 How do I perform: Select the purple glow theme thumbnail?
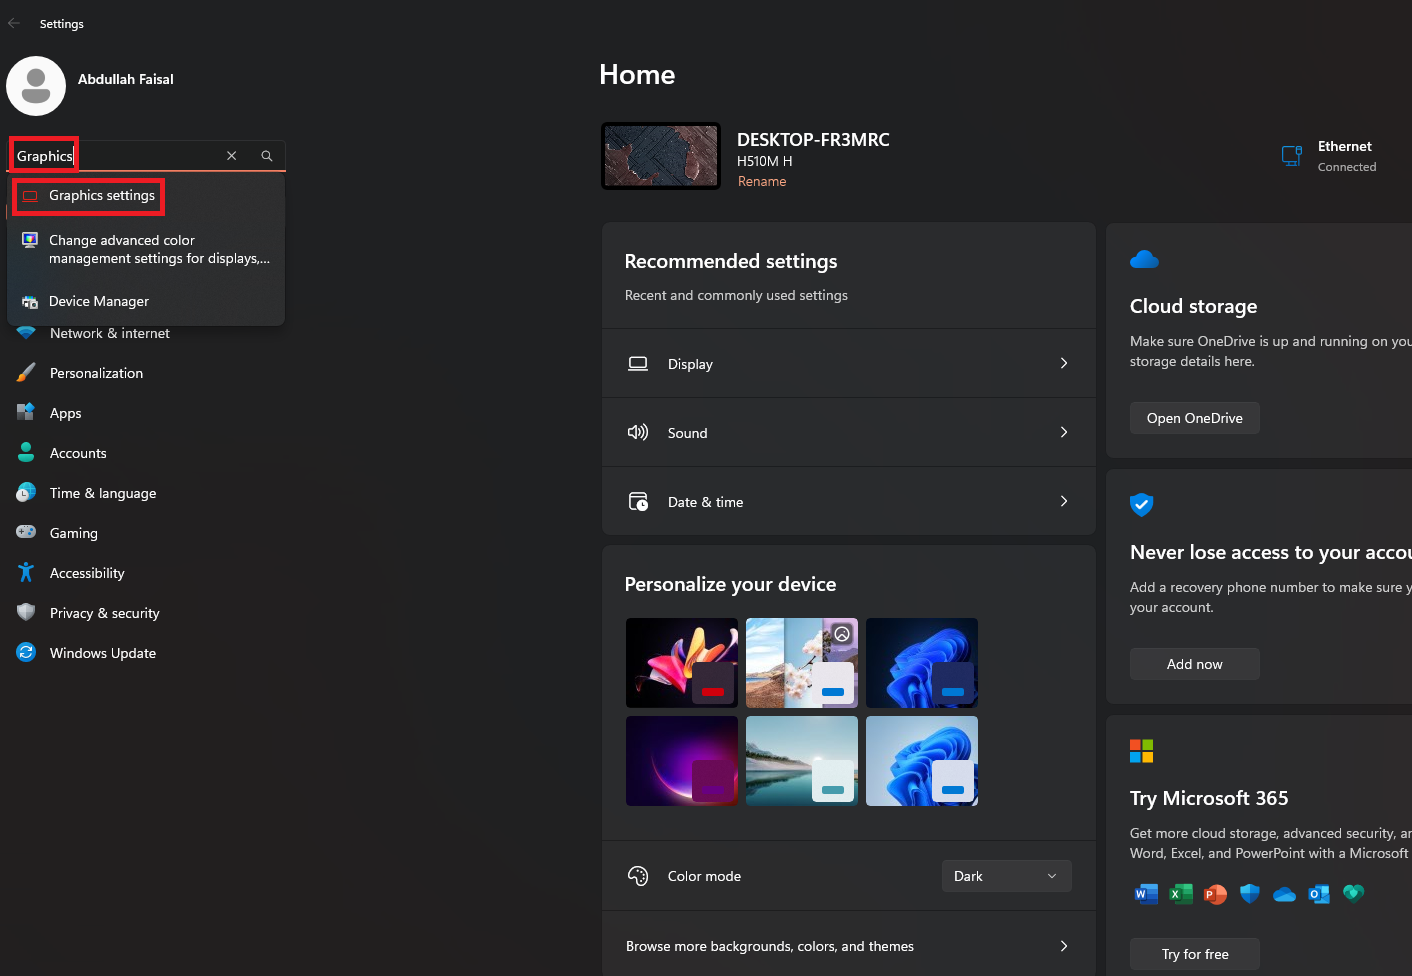point(682,761)
